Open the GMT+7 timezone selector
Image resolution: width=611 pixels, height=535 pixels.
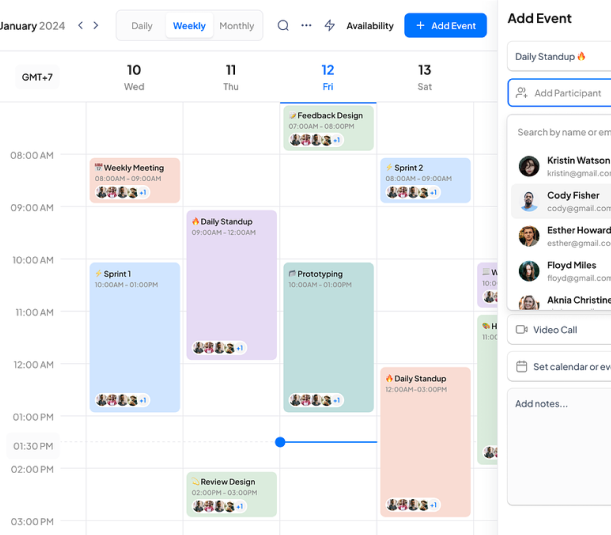coord(36,77)
